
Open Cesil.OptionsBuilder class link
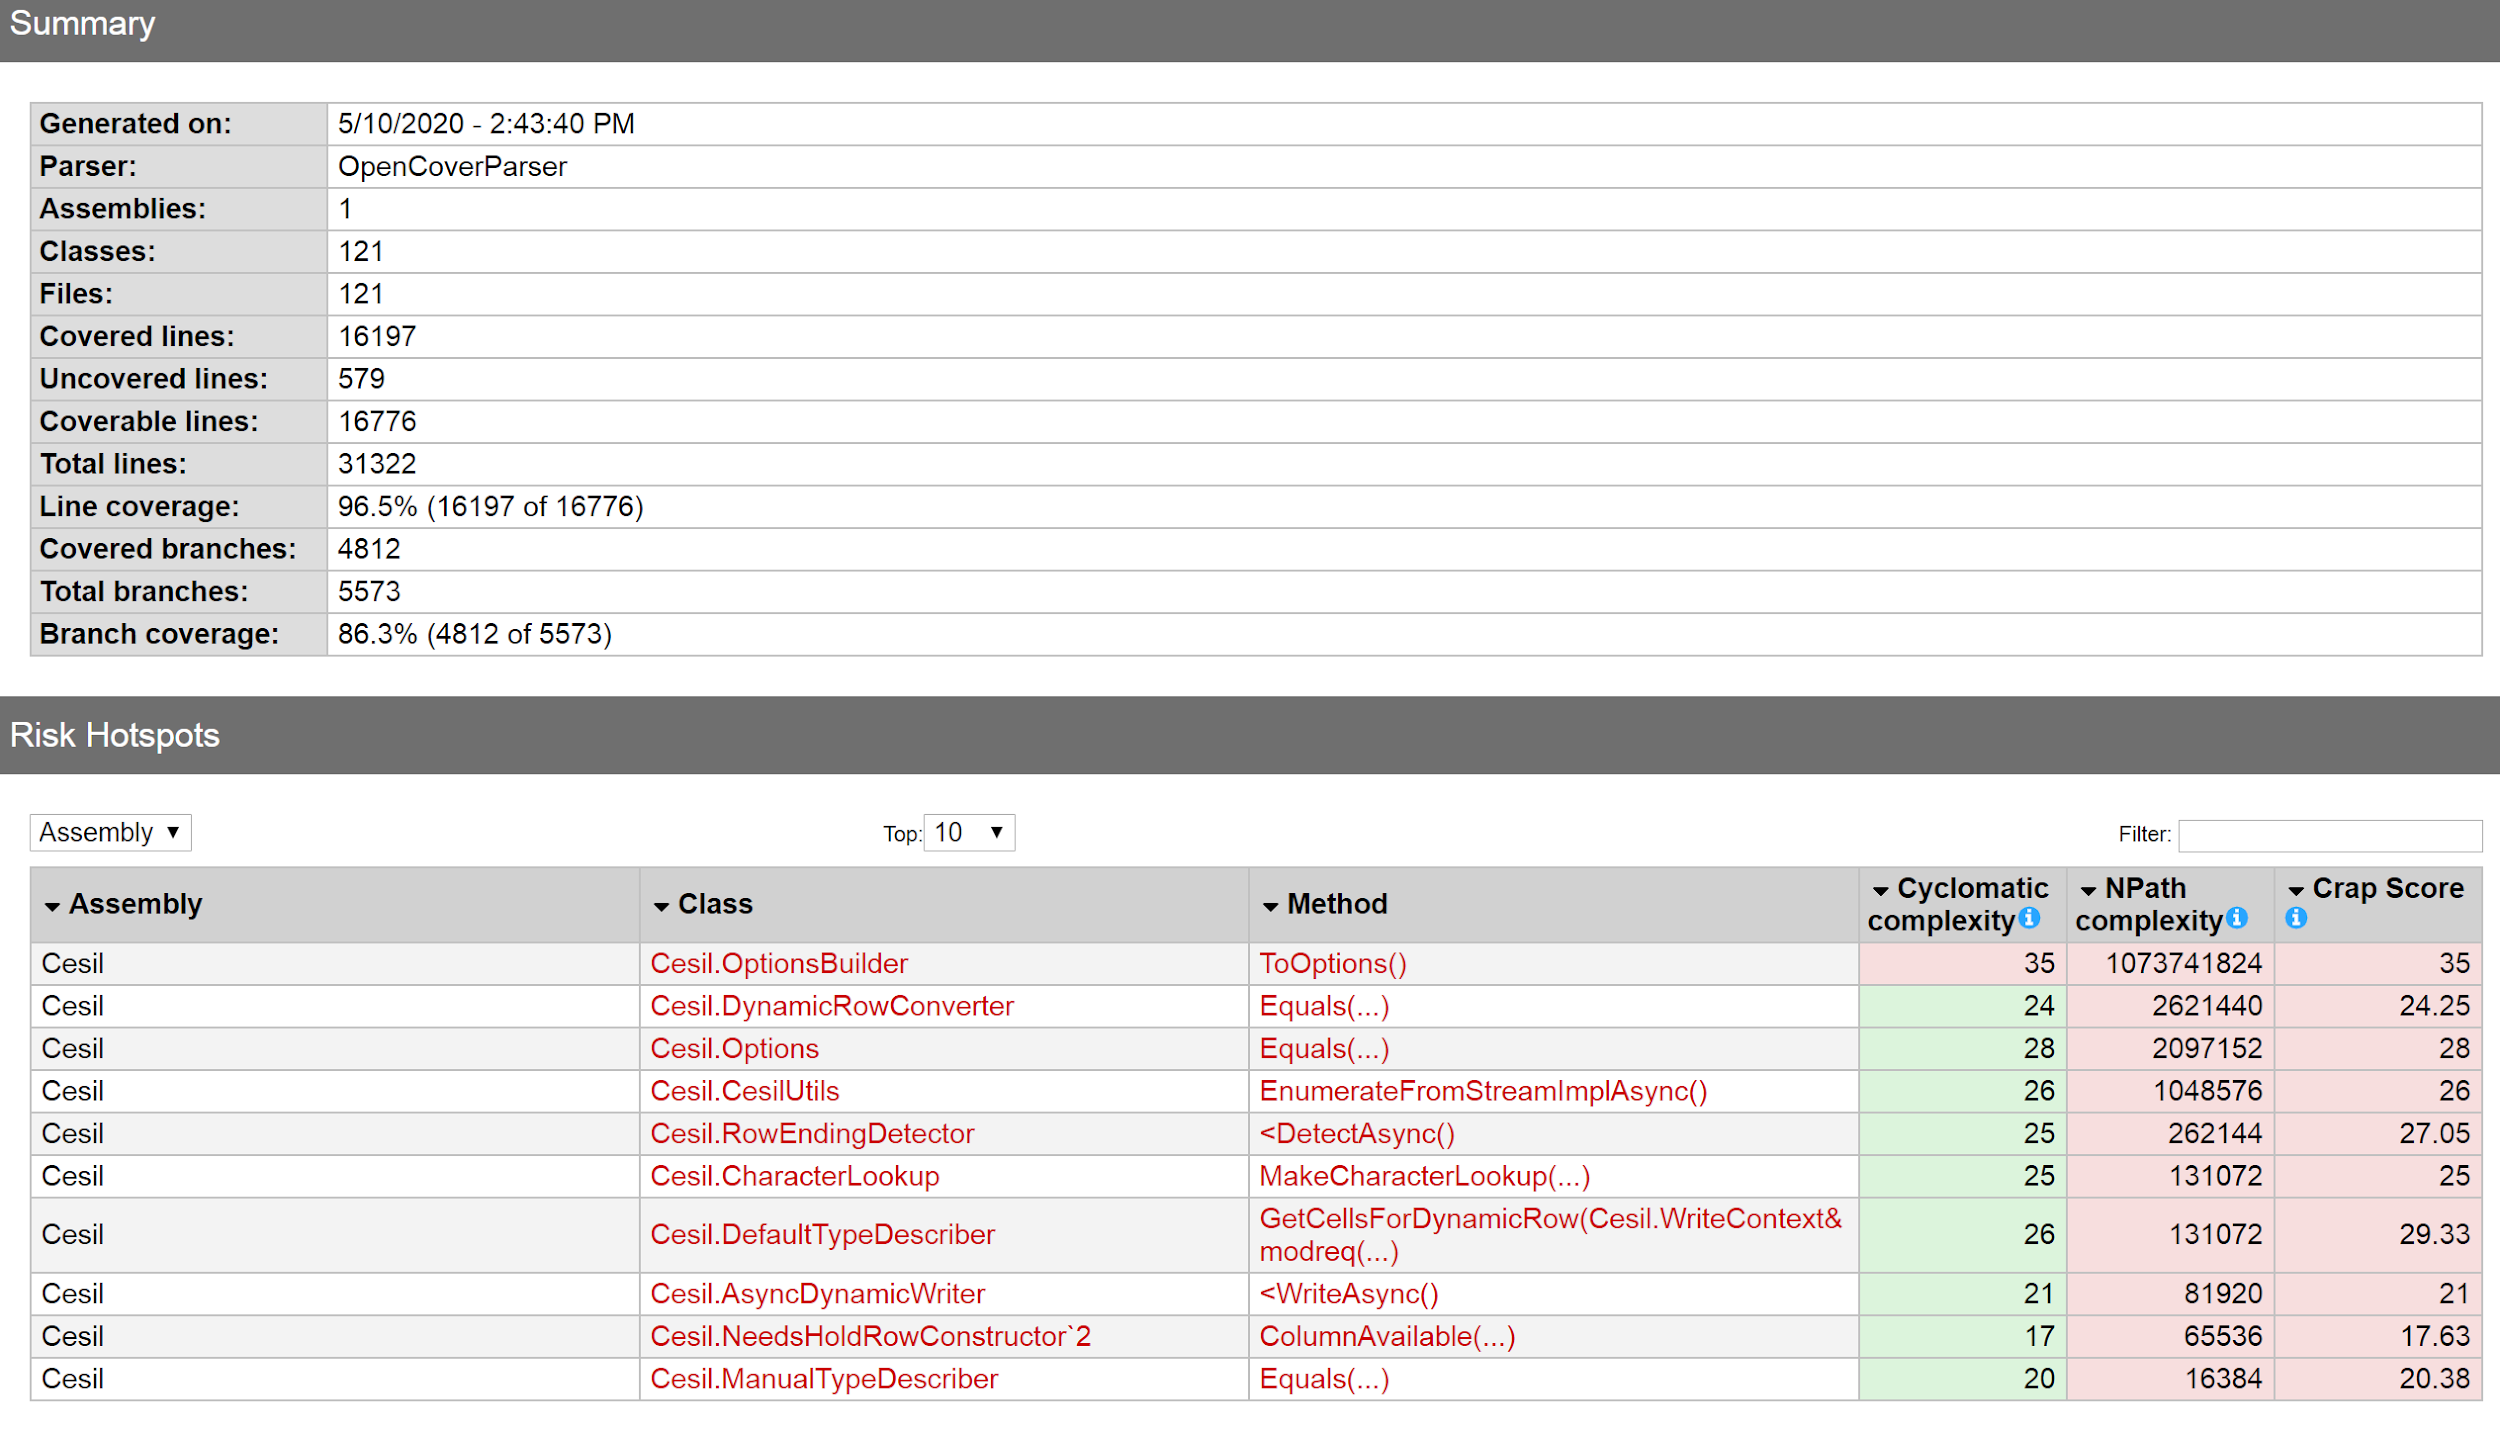(778, 963)
